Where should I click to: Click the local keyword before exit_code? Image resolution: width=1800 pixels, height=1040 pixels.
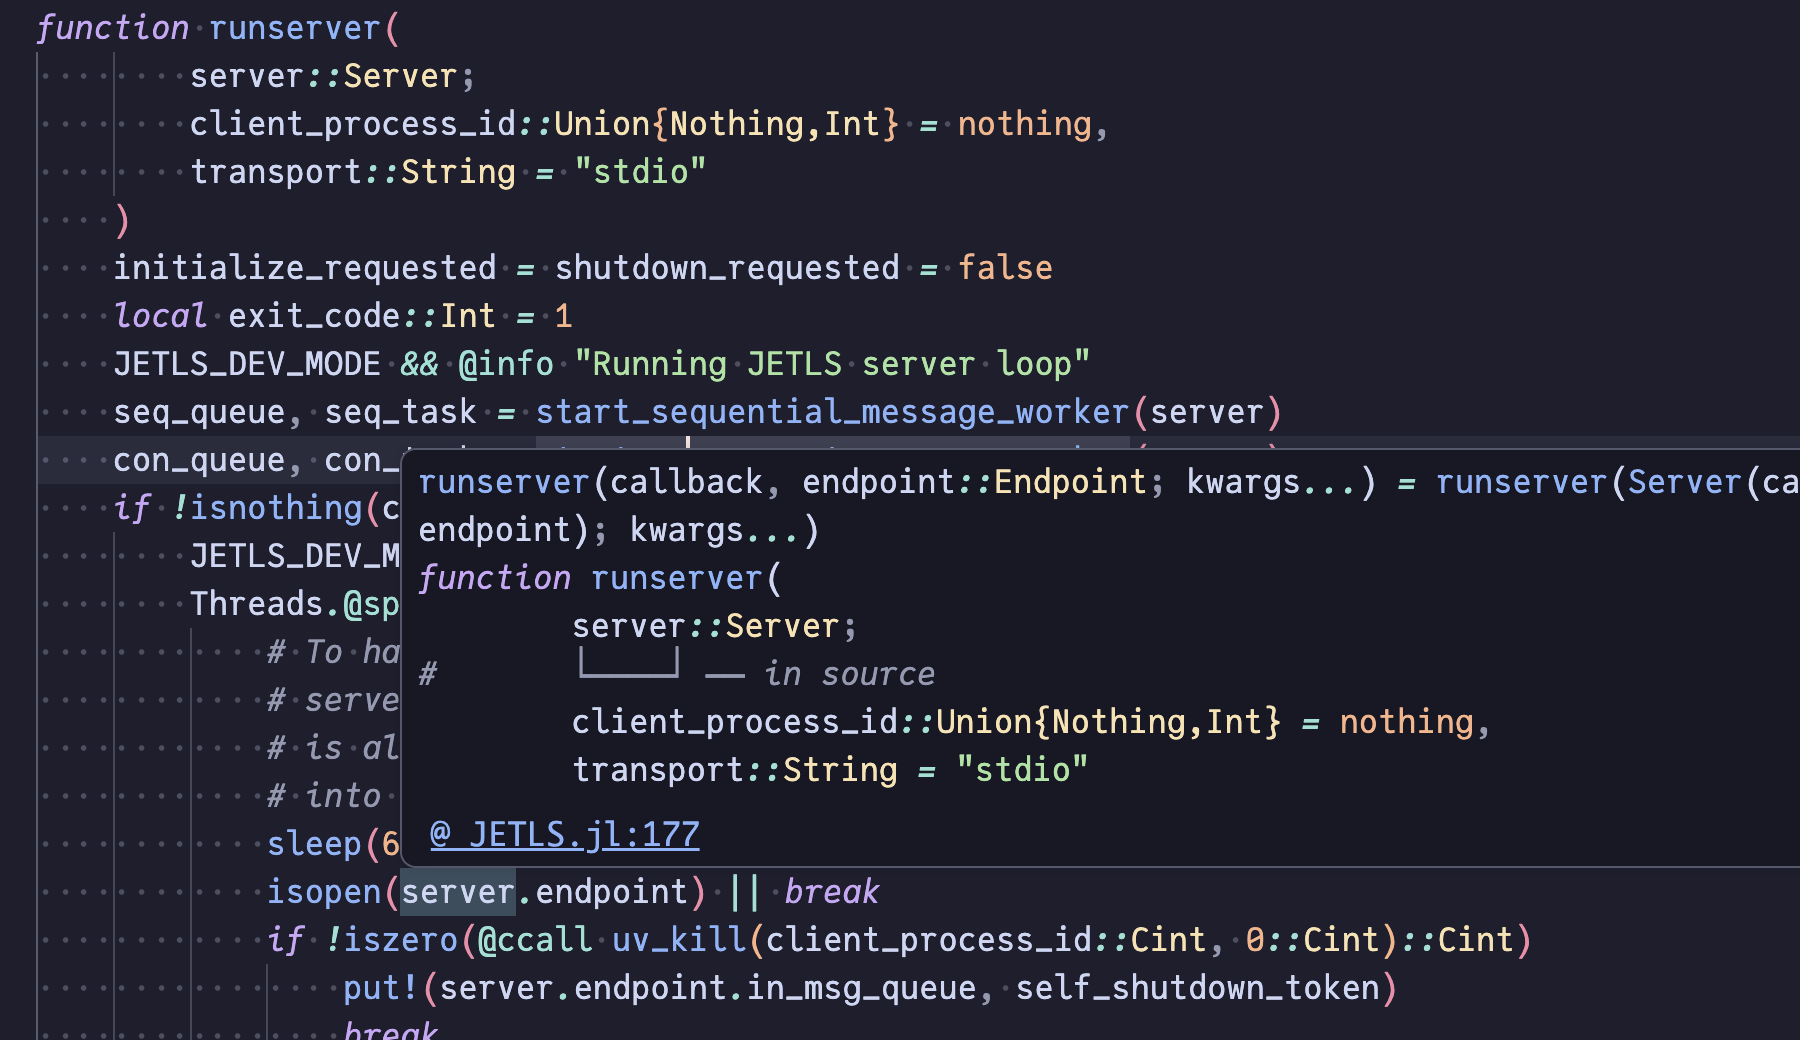click(x=160, y=316)
